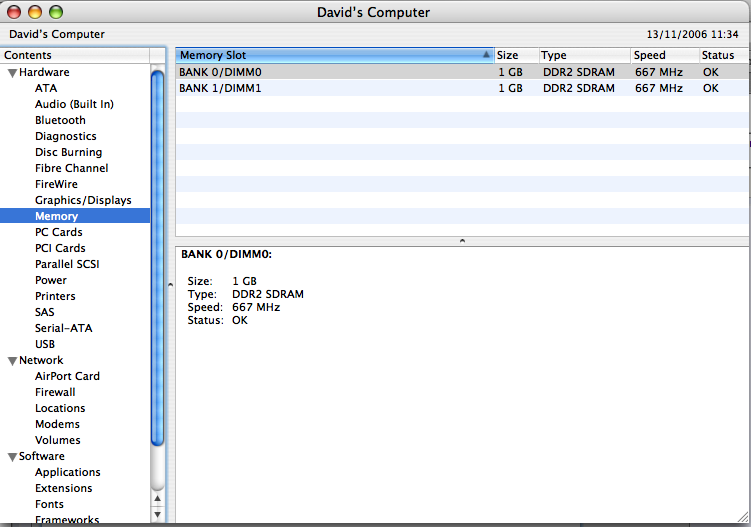Choose Fibre Channel from Hardware list
The height and width of the screenshot is (527, 751).
(x=72, y=168)
